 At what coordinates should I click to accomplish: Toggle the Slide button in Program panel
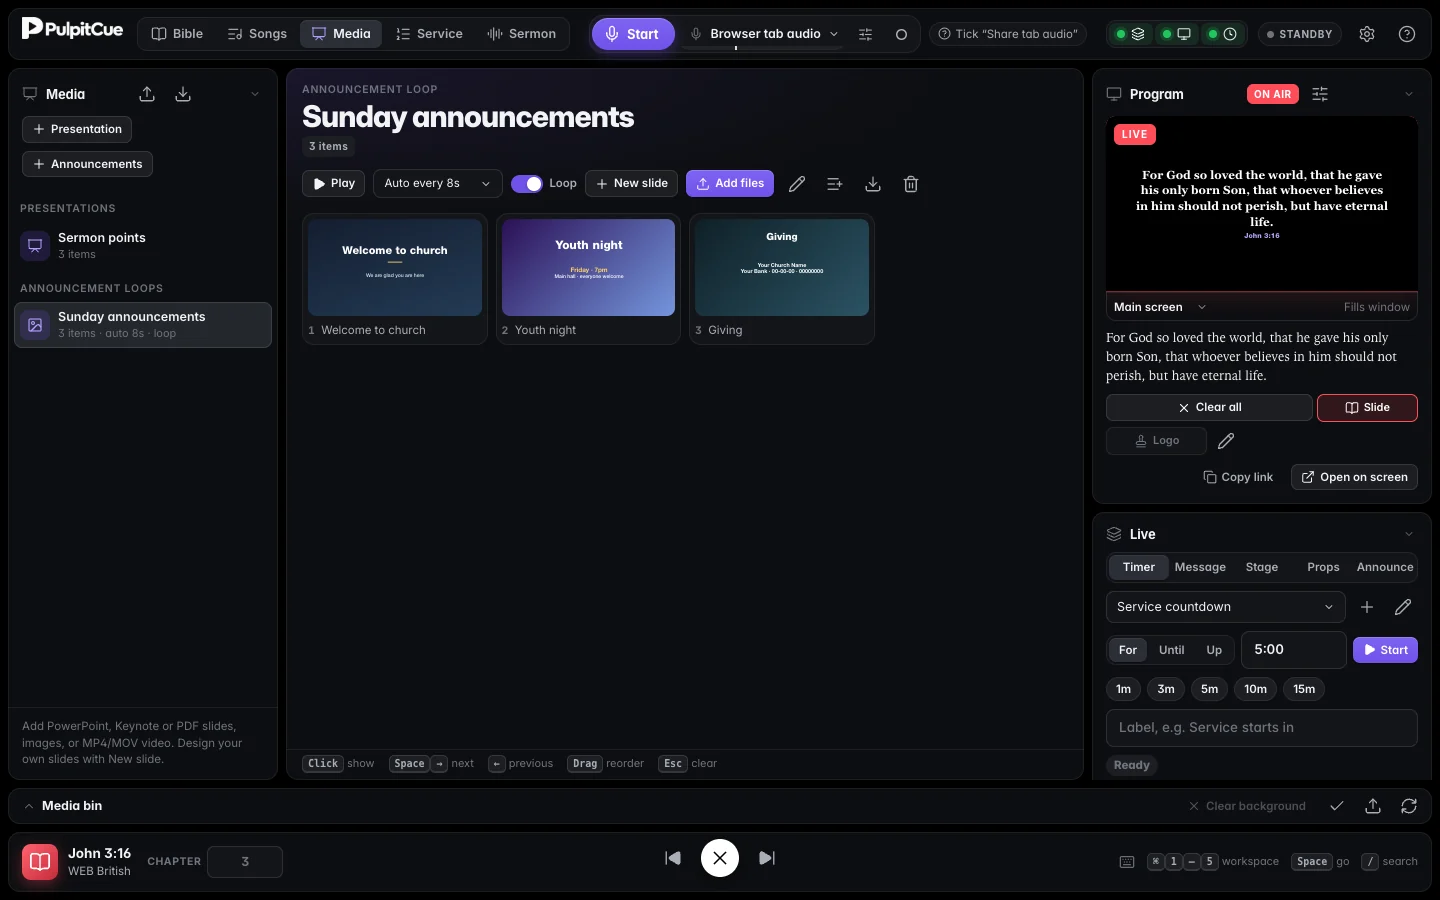[x=1367, y=408]
